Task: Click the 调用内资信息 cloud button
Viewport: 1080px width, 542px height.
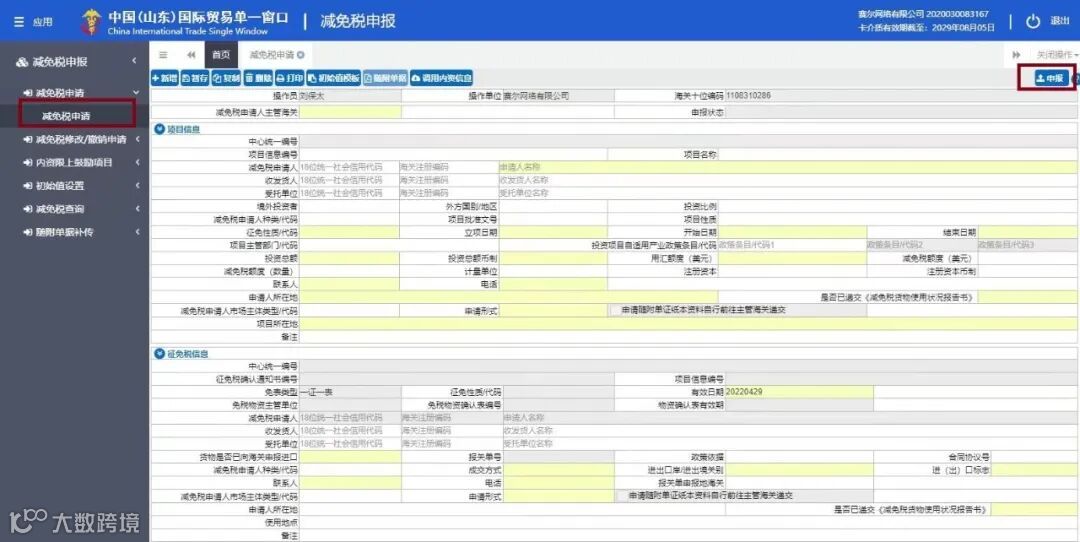Action: (442, 79)
